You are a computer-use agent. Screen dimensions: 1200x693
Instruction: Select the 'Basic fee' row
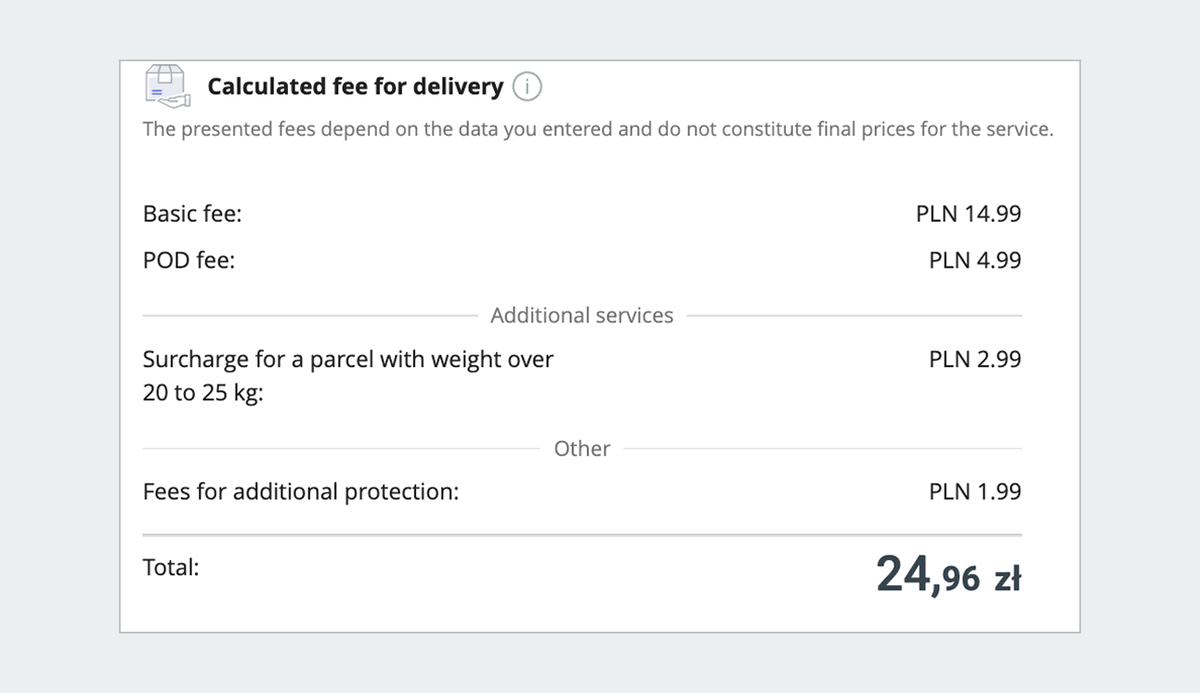(192, 213)
